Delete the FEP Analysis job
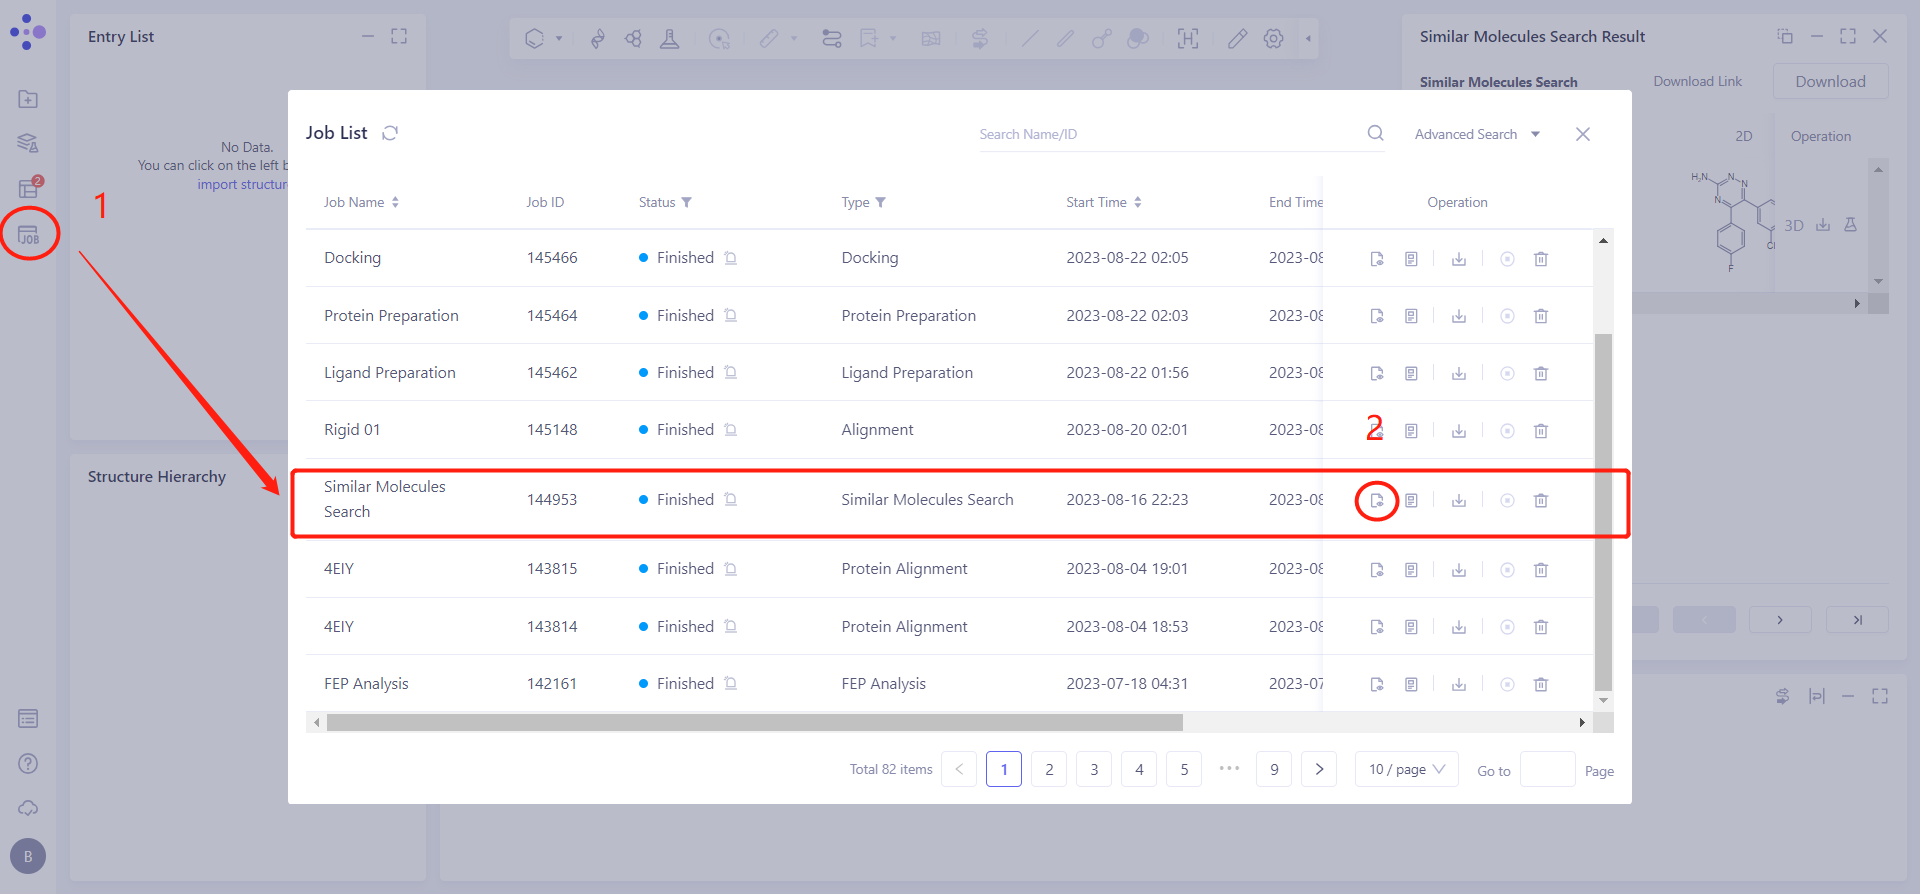 click(x=1541, y=684)
